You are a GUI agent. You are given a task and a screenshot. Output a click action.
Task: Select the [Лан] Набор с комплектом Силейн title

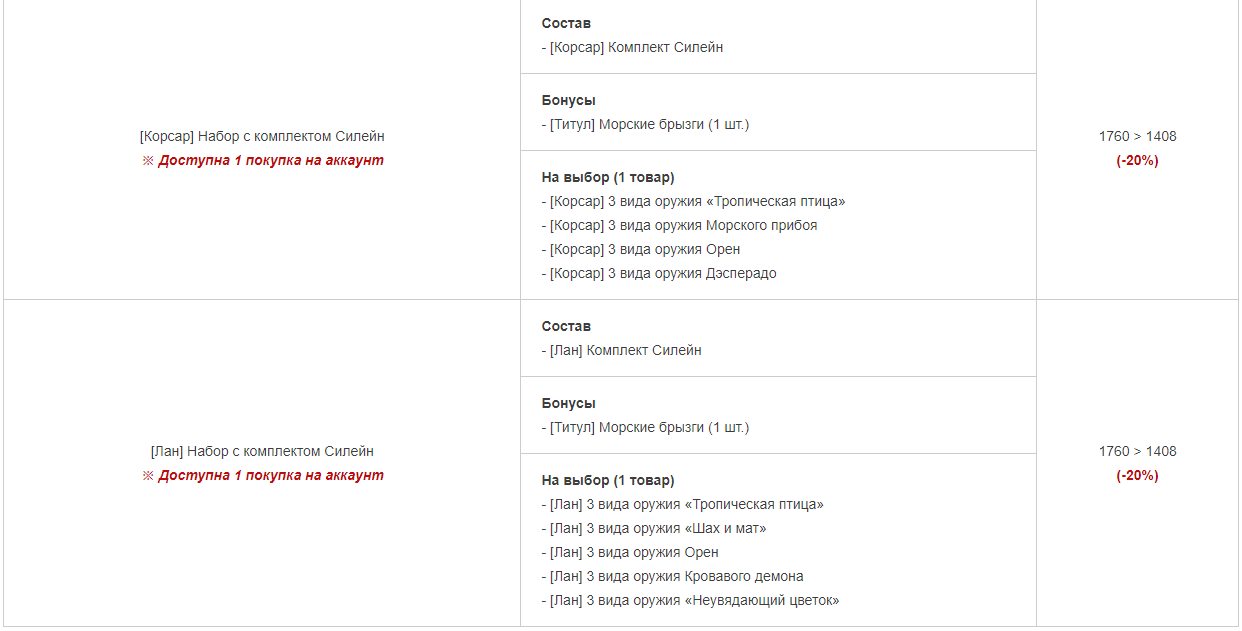(262, 451)
